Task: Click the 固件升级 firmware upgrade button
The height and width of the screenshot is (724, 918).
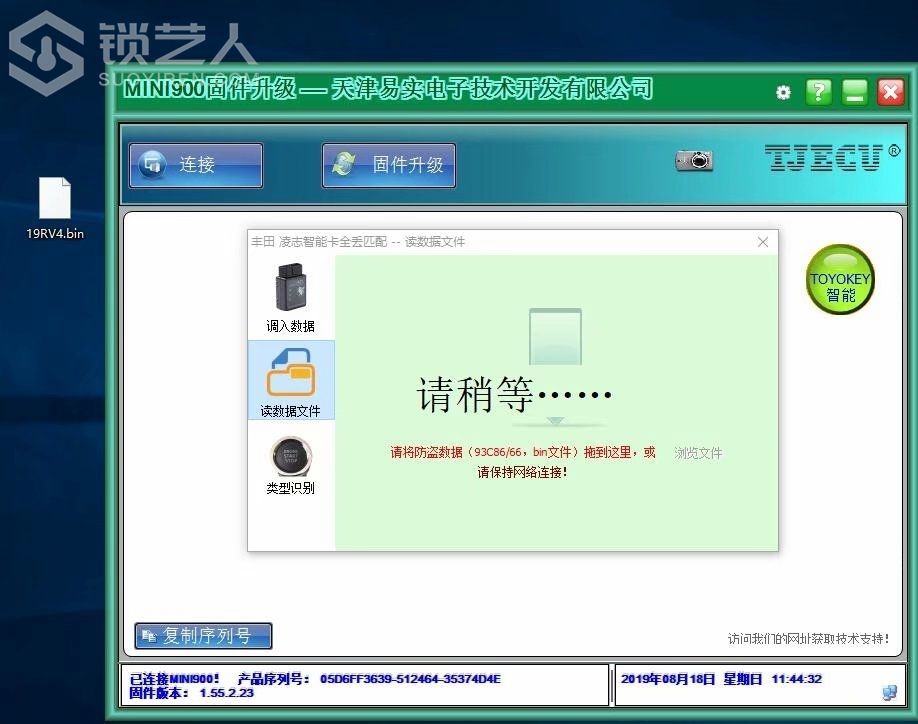Action: pos(389,165)
